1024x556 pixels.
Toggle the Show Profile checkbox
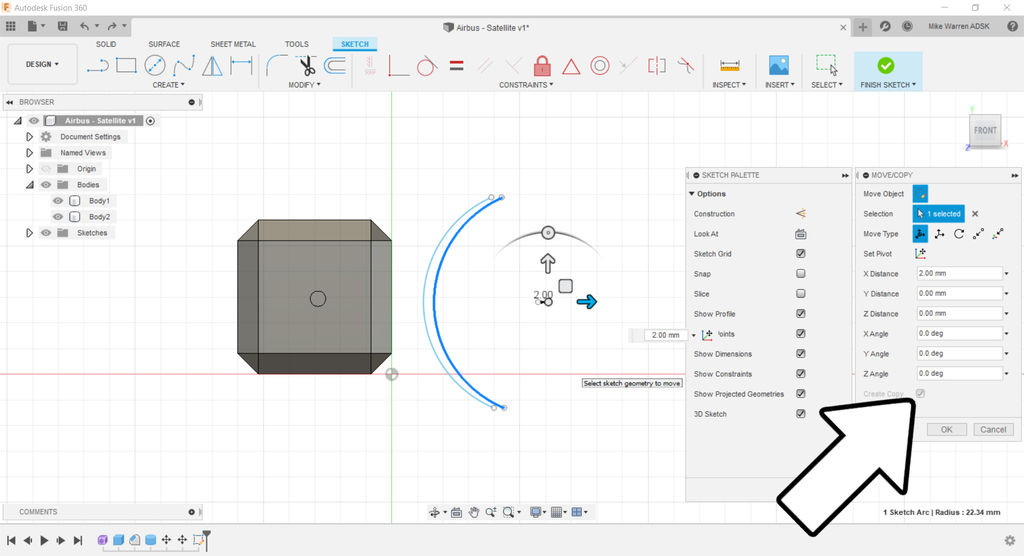801,314
